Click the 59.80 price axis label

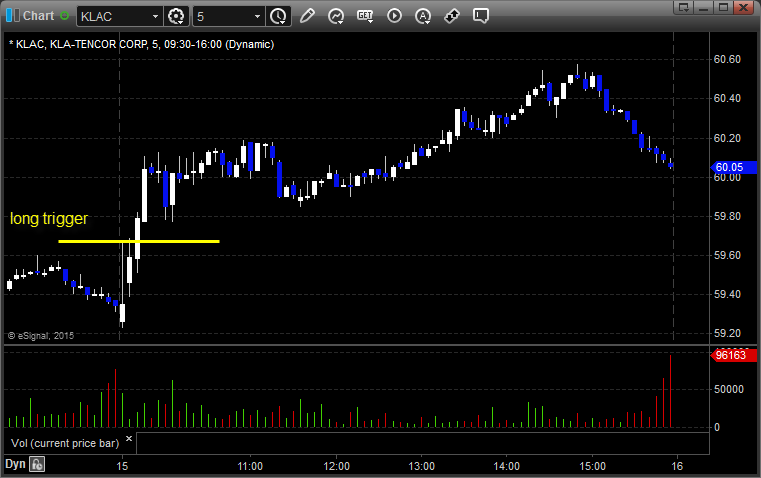tap(727, 216)
